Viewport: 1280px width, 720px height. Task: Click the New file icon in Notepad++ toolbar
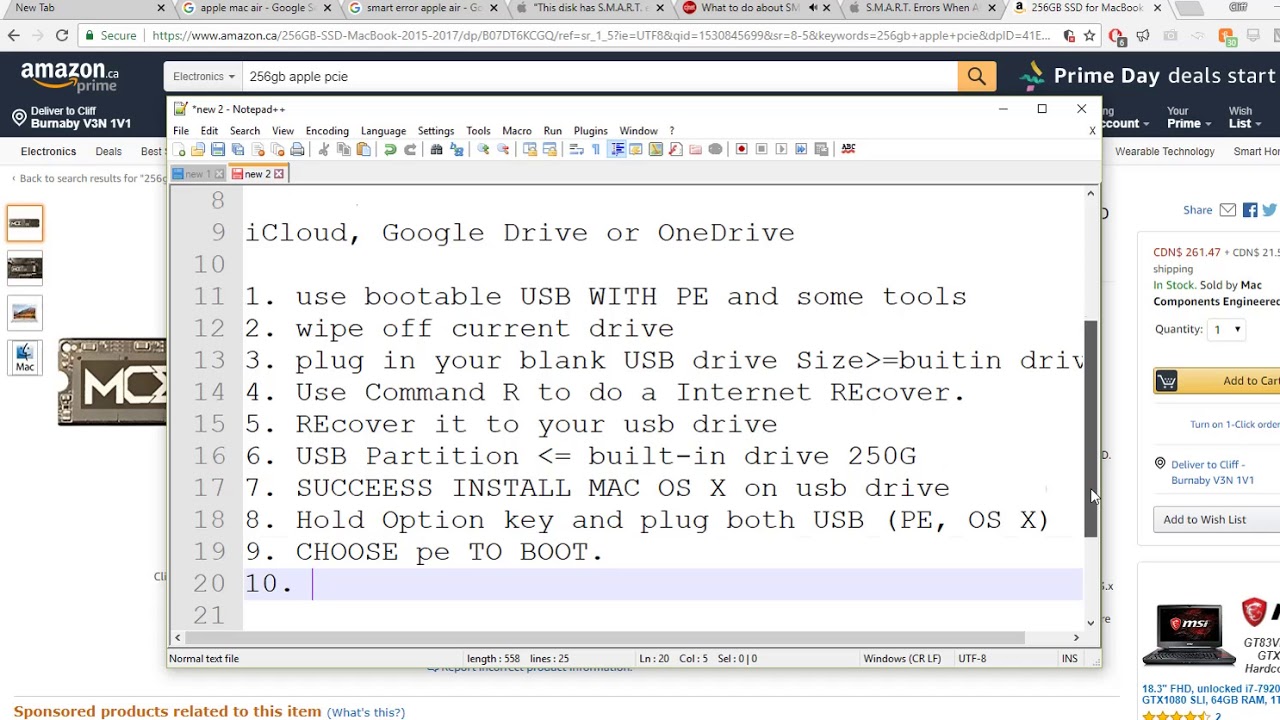point(178,149)
